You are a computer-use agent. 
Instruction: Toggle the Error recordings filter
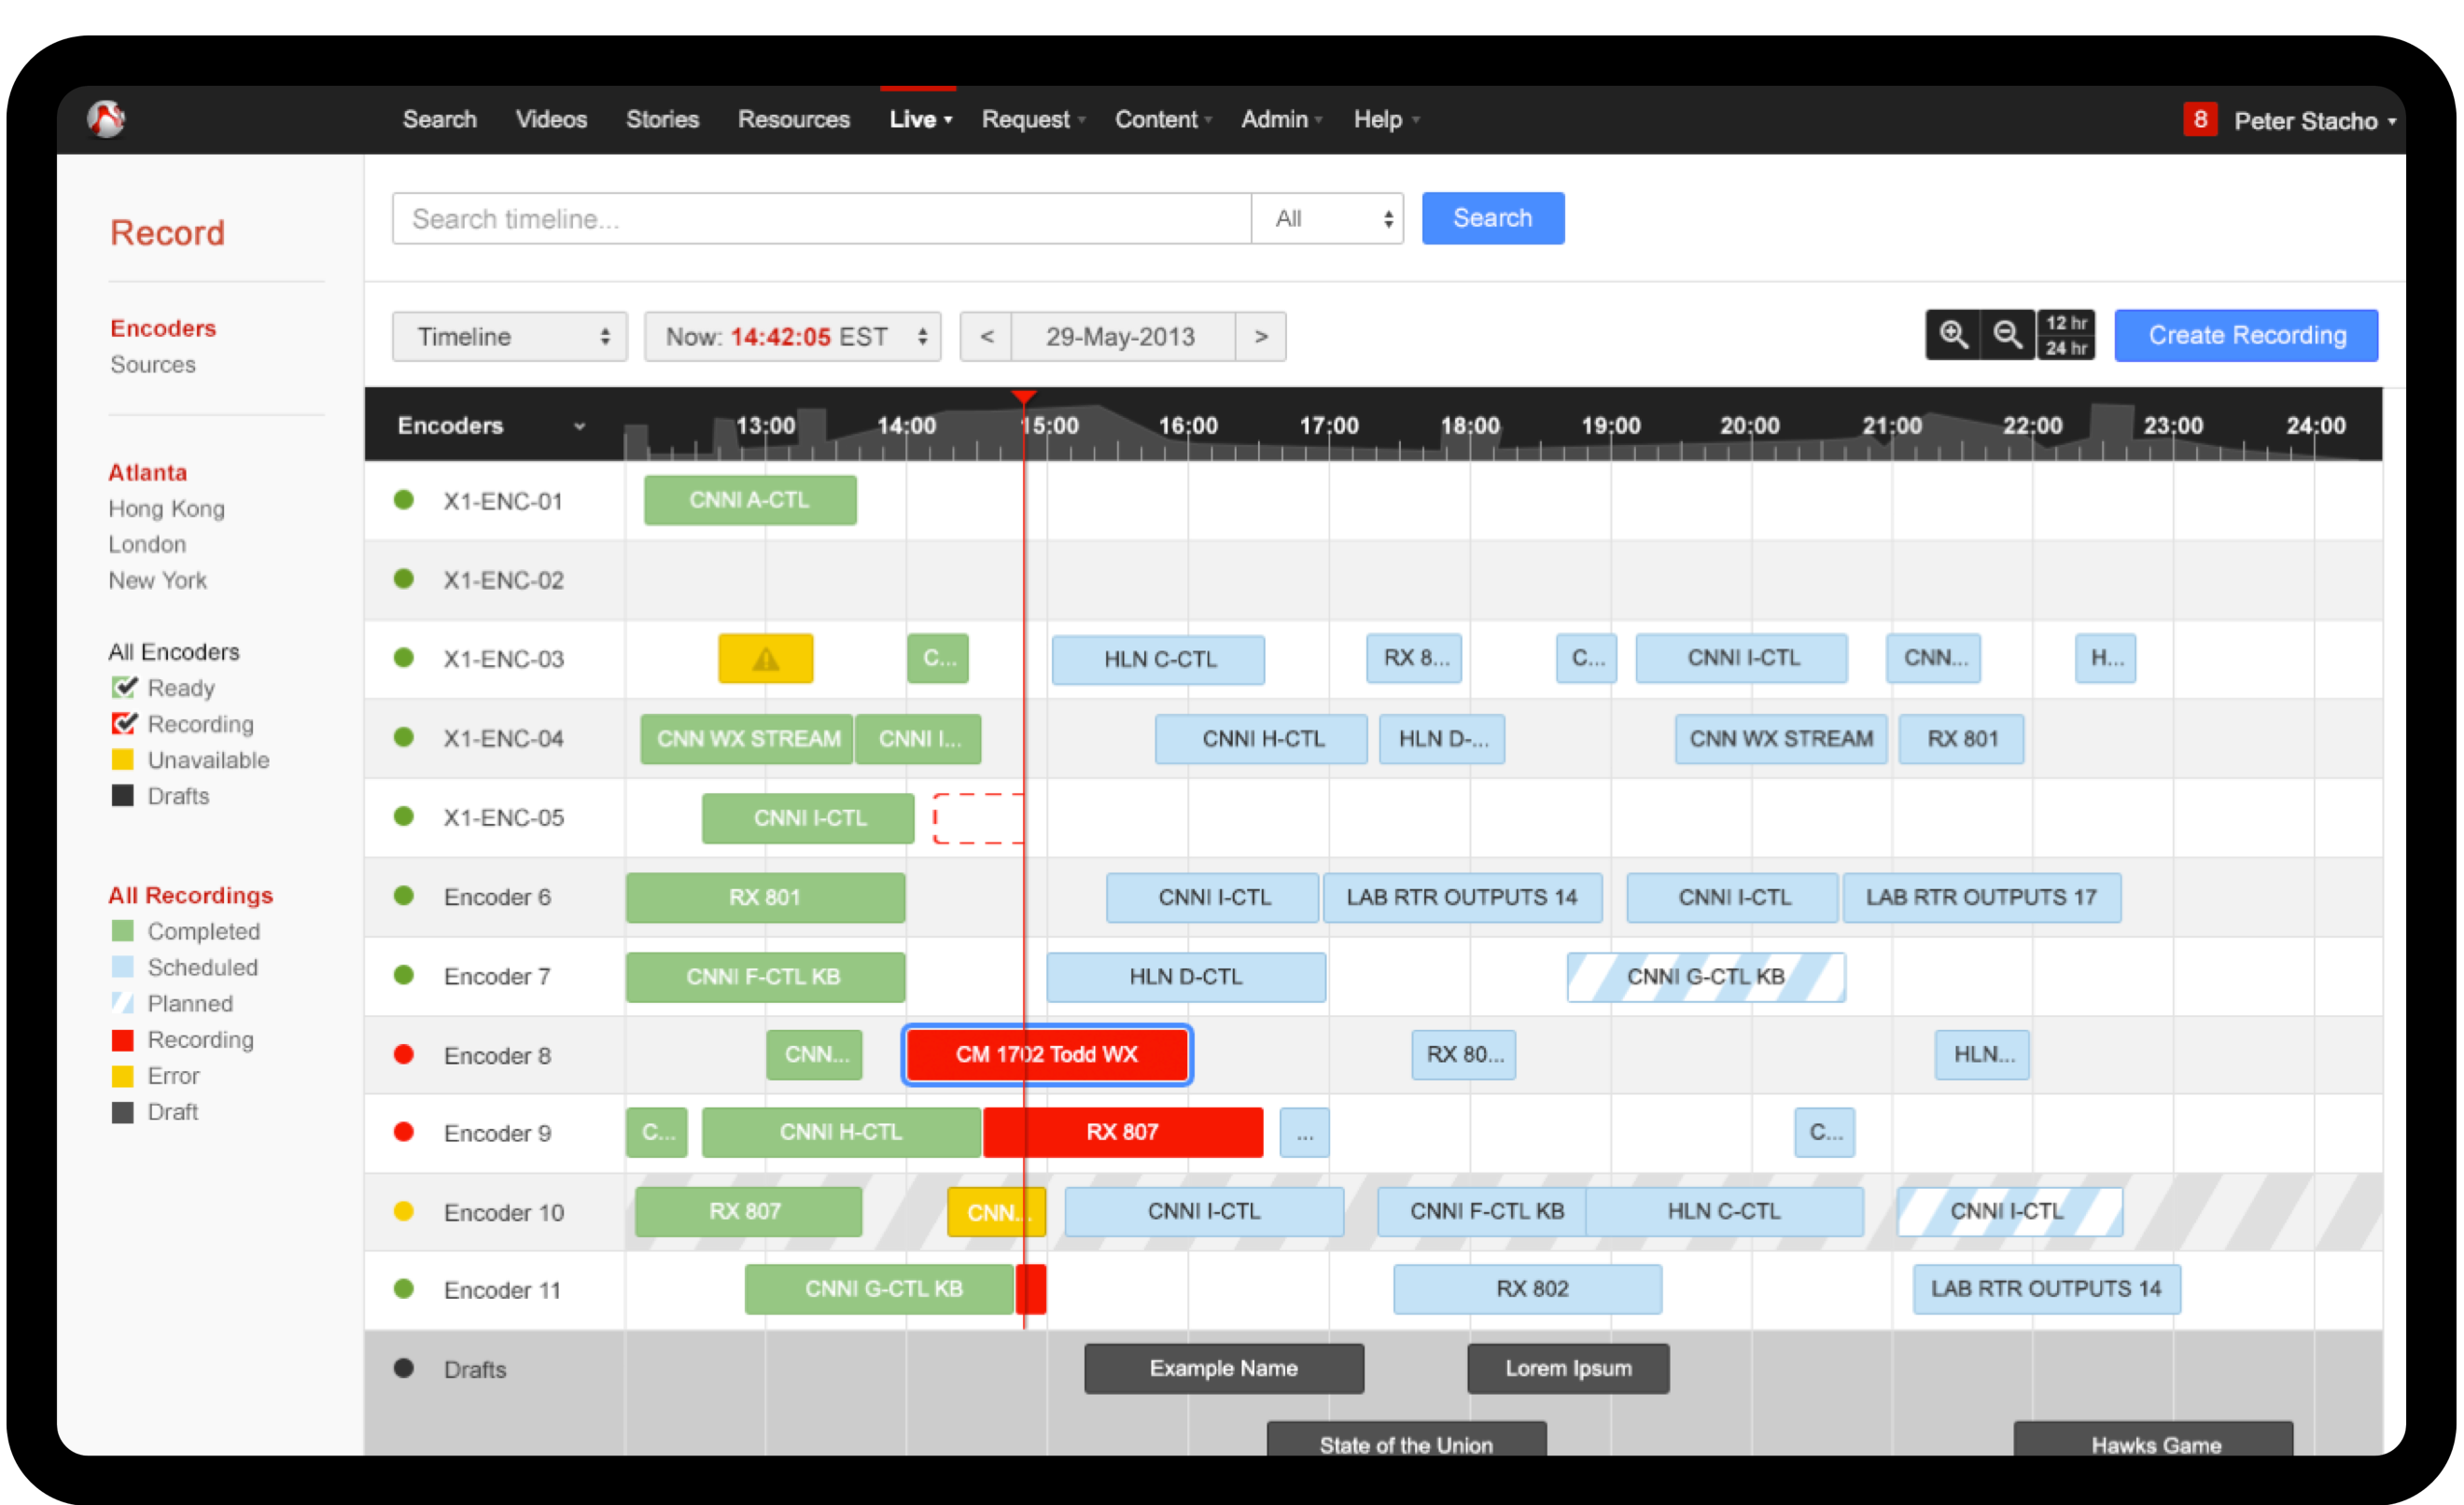123,1076
